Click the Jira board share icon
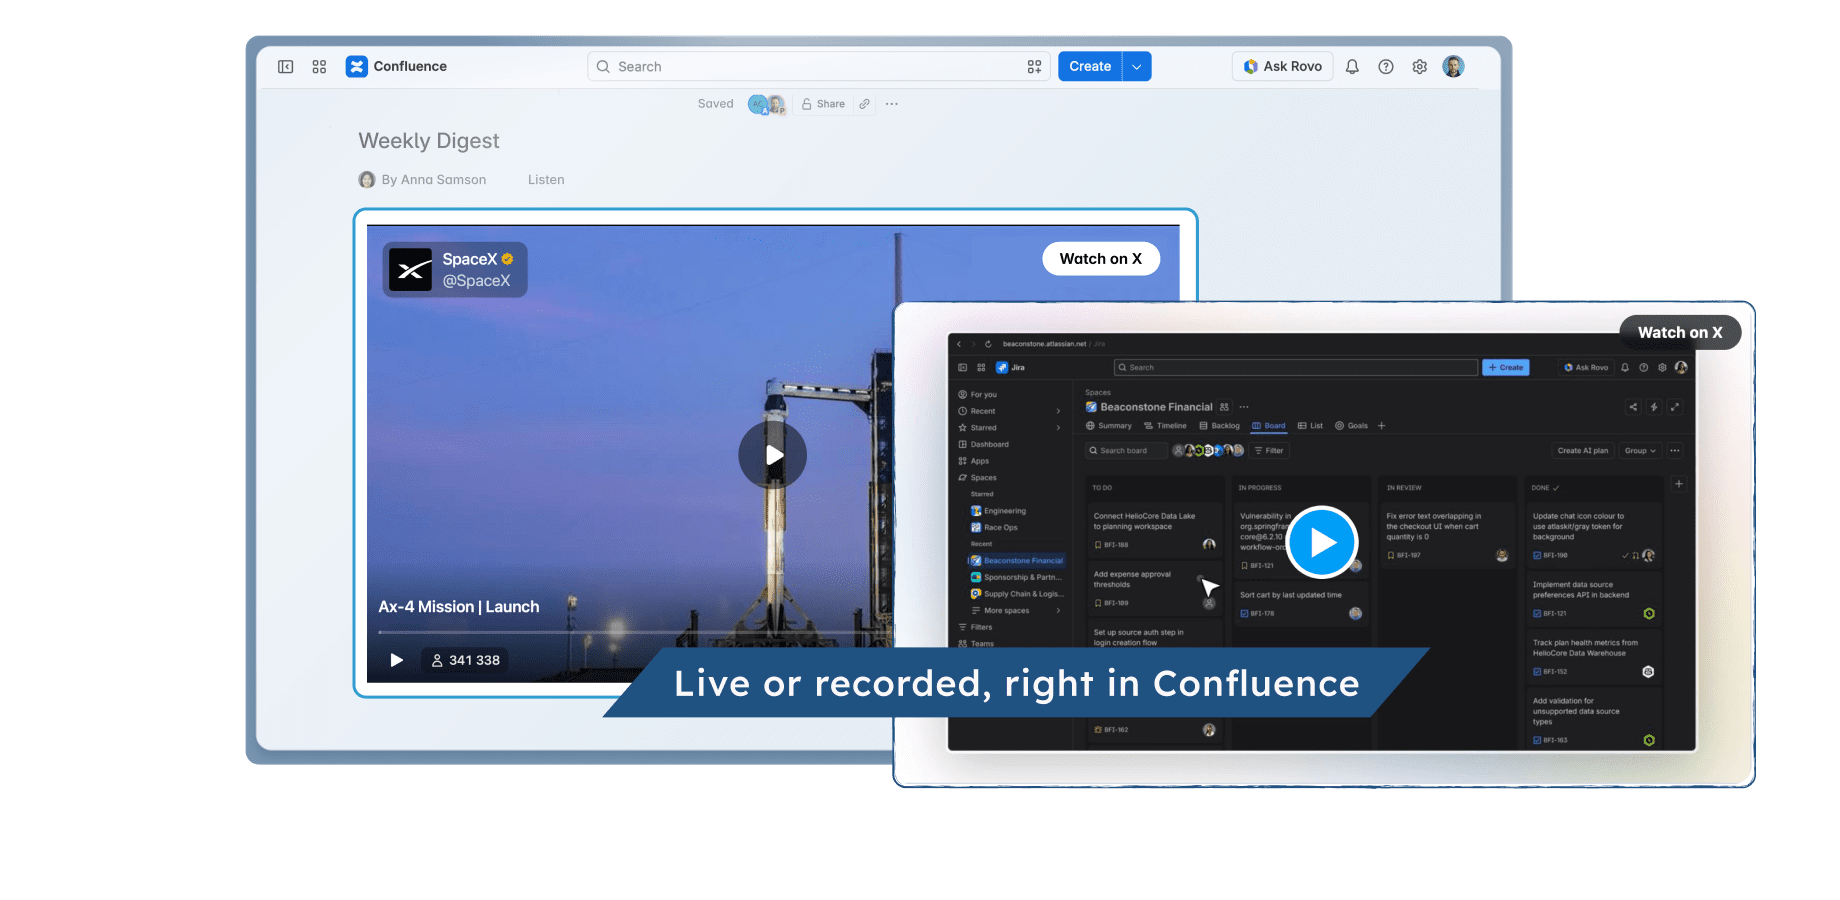1840x900 pixels. [1633, 407]
